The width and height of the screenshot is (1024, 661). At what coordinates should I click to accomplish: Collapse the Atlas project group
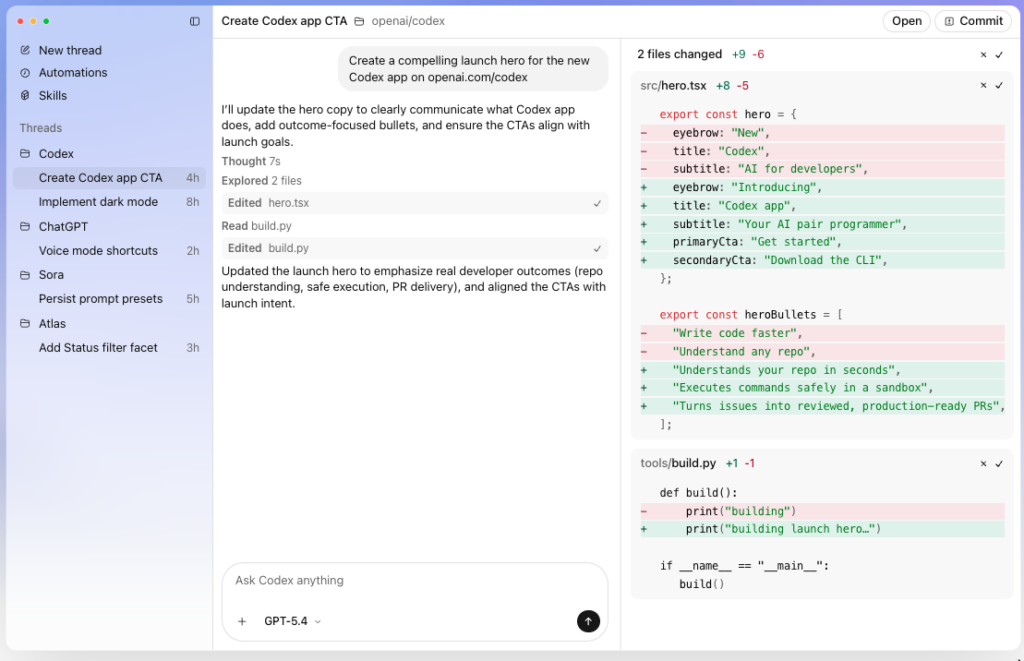coord(52,323)
